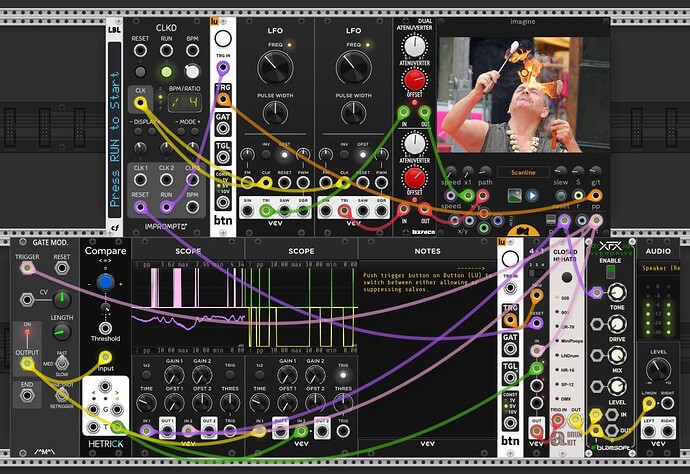
Task: Toggle the ENABLE switch on XFX Overdrive
Action: coord(610,272)
